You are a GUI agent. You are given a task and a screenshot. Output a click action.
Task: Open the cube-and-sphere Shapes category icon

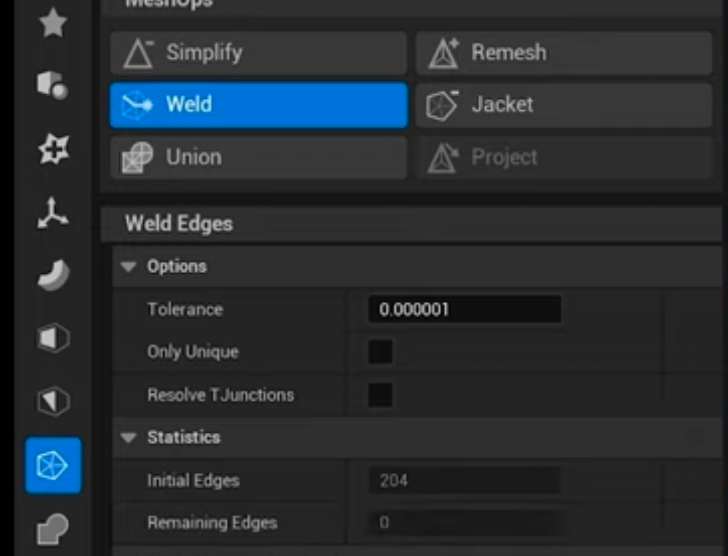(x=52, y=86)
